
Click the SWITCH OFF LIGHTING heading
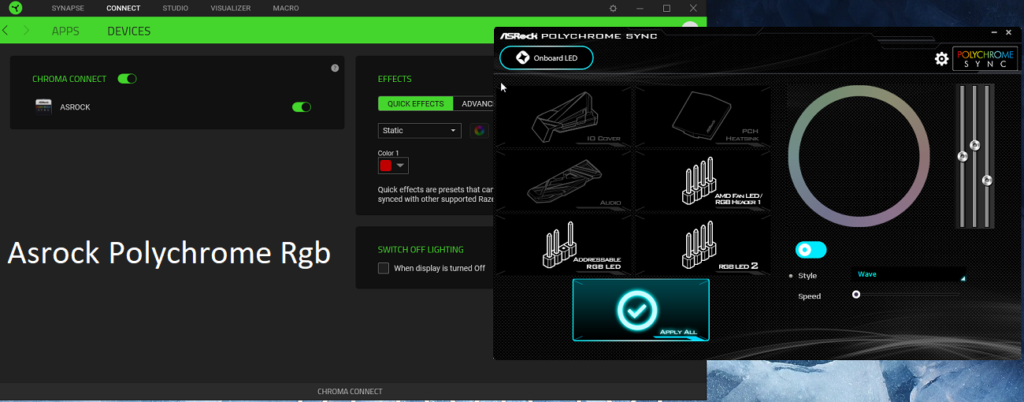pyautogui.click(x=421, y=249)
